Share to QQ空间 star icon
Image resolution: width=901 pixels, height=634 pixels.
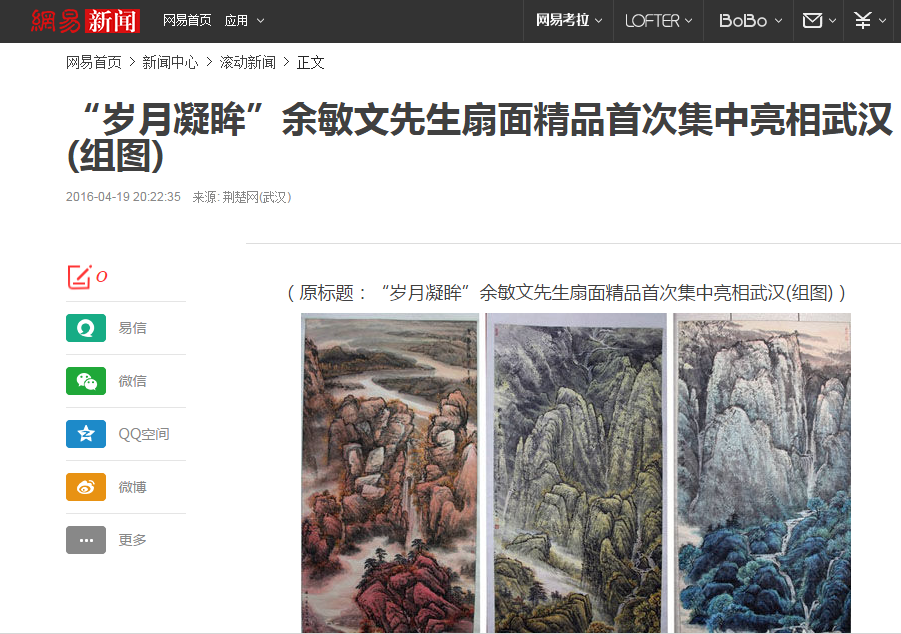(86, 434)
